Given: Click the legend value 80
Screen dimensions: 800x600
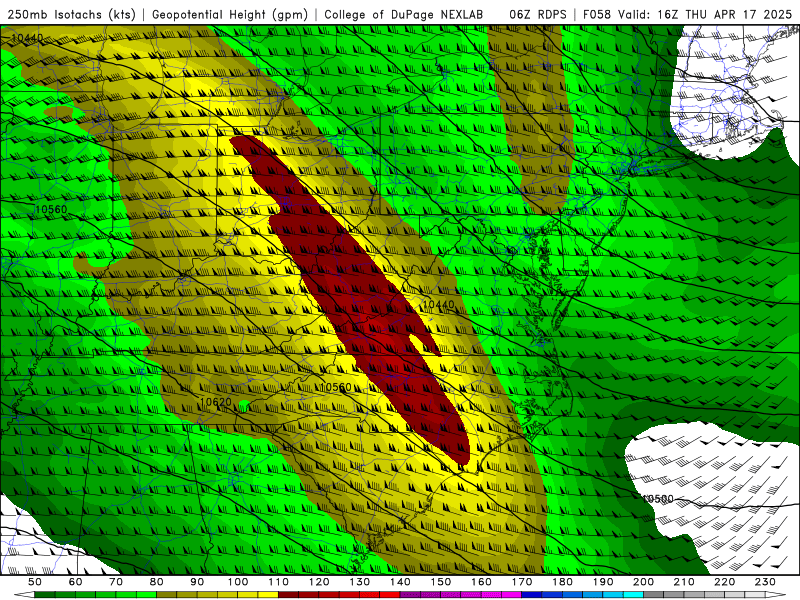Looking at the screenshot, I should tap(157, 582).
